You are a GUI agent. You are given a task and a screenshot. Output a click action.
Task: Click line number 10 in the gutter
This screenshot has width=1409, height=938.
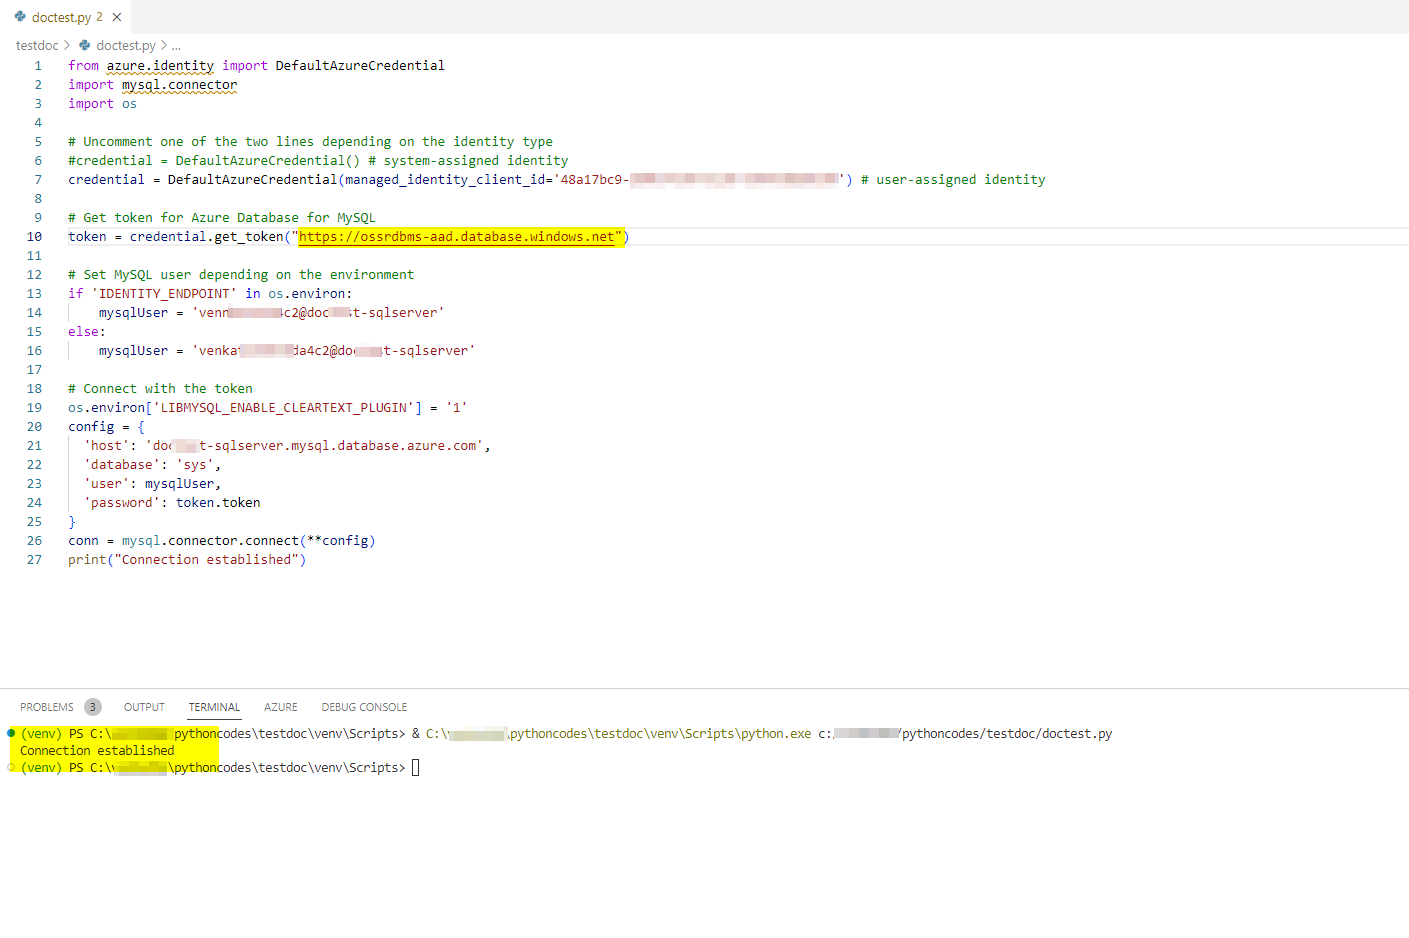[x=34, y=236]
